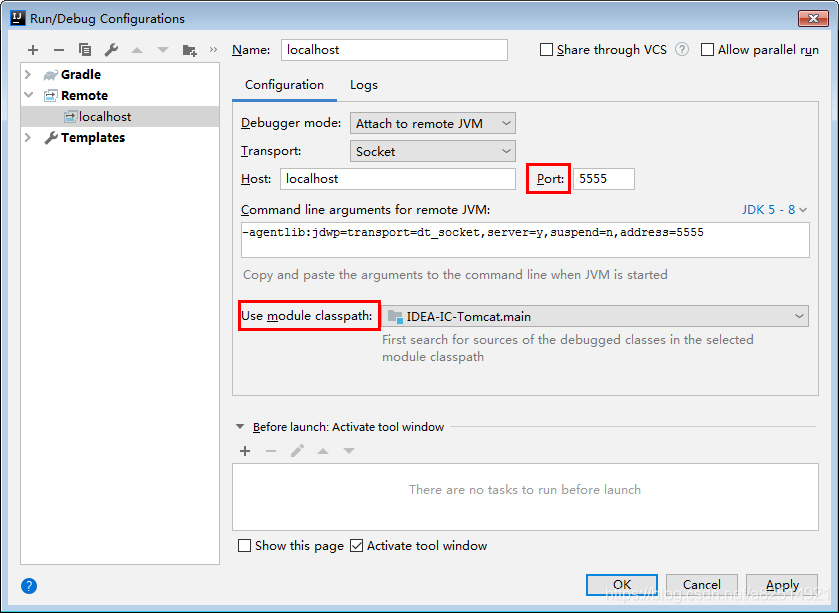Move before launch task down
The width and height of the screenshot is (839, 613).
(349, 451)
